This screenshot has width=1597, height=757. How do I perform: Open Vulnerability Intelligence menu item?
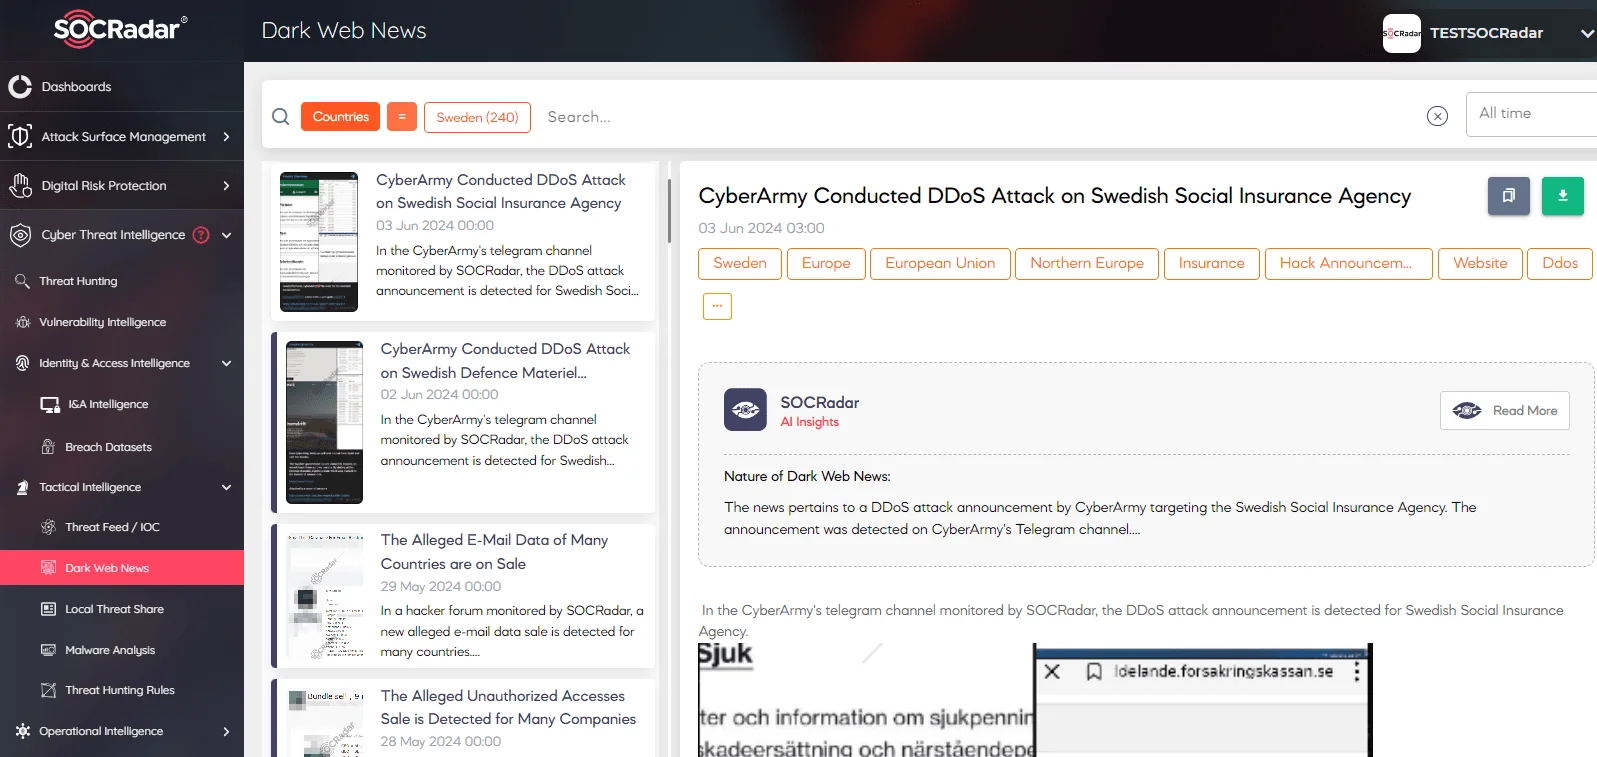click(x=102, y=322)
